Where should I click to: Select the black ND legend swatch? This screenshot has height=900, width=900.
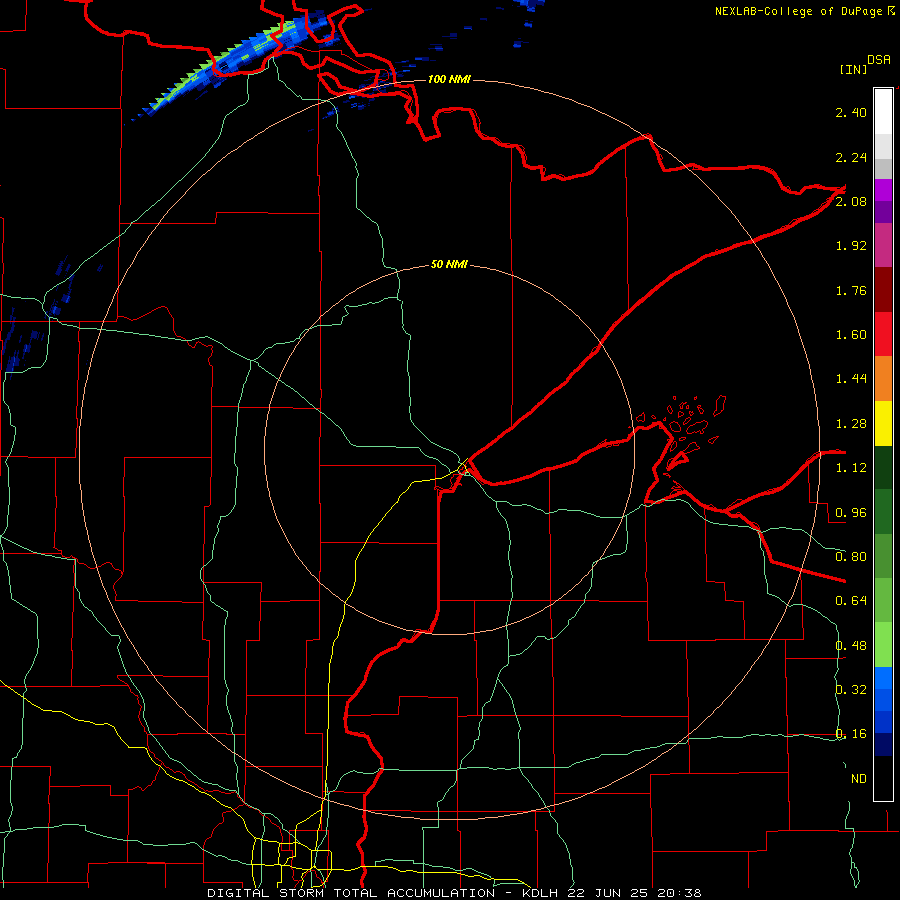click(883, 778)
